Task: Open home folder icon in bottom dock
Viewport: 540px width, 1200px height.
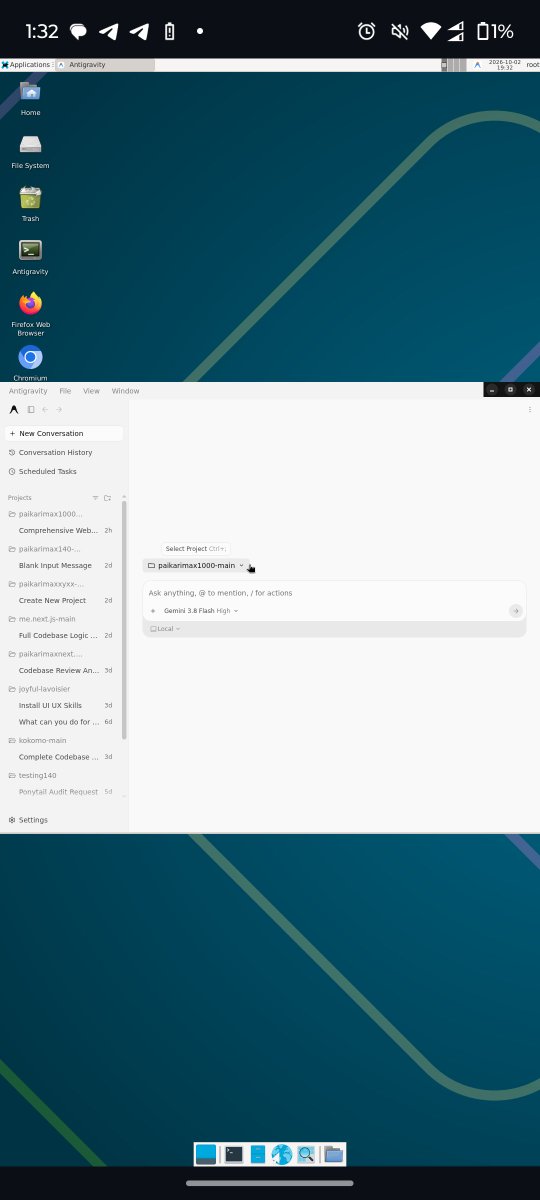Action: pos(333,1154)
